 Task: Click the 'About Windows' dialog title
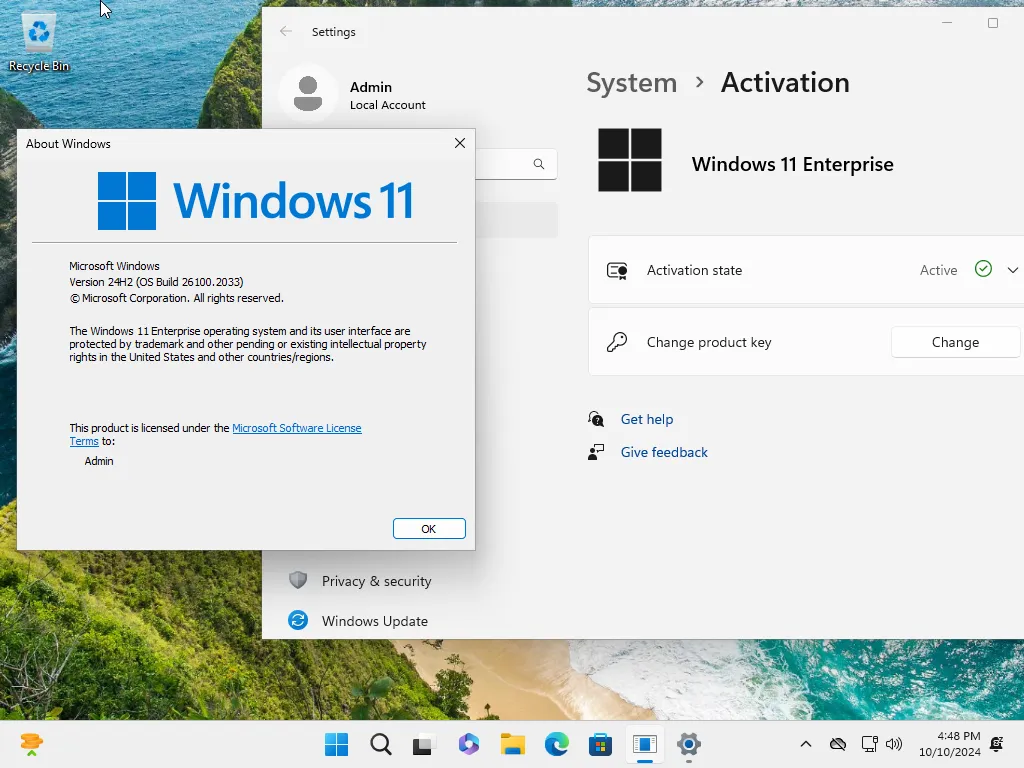[x=68, y=144]
